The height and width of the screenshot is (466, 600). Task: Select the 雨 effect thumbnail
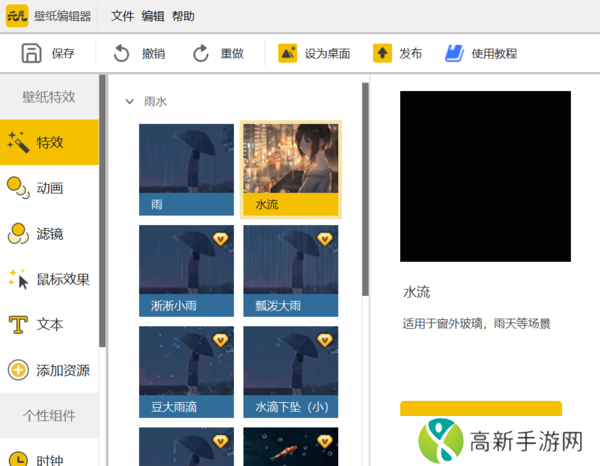pos(186,169)
